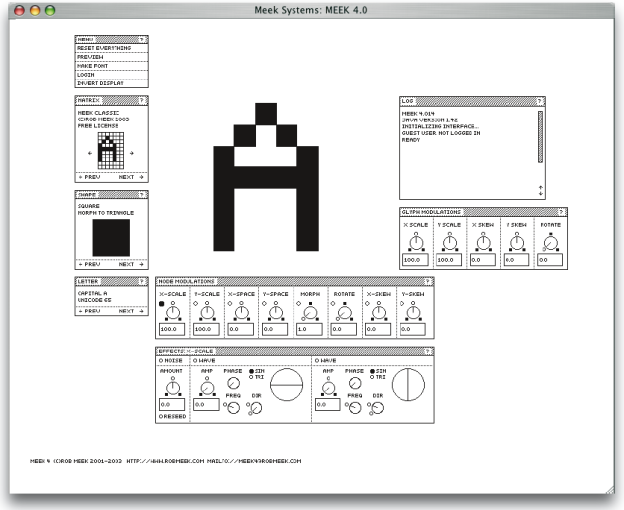Click the Noise Amount value field
The image size is (624, 510).
[x=172, y=404]
